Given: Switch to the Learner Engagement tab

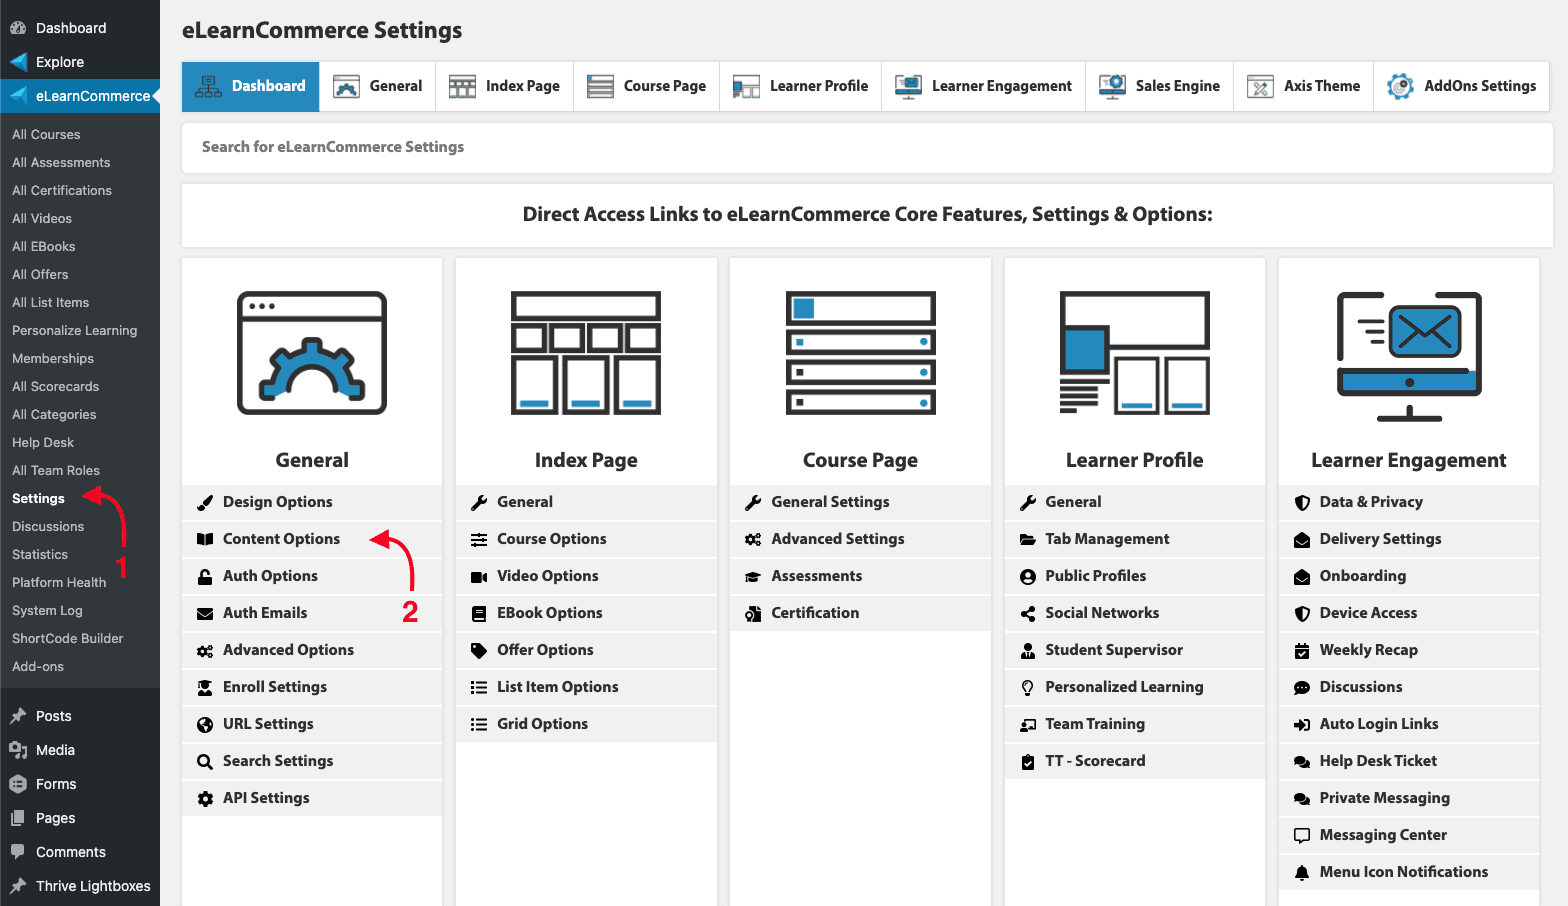Looking at the screenshot, I should click(984, 86).
